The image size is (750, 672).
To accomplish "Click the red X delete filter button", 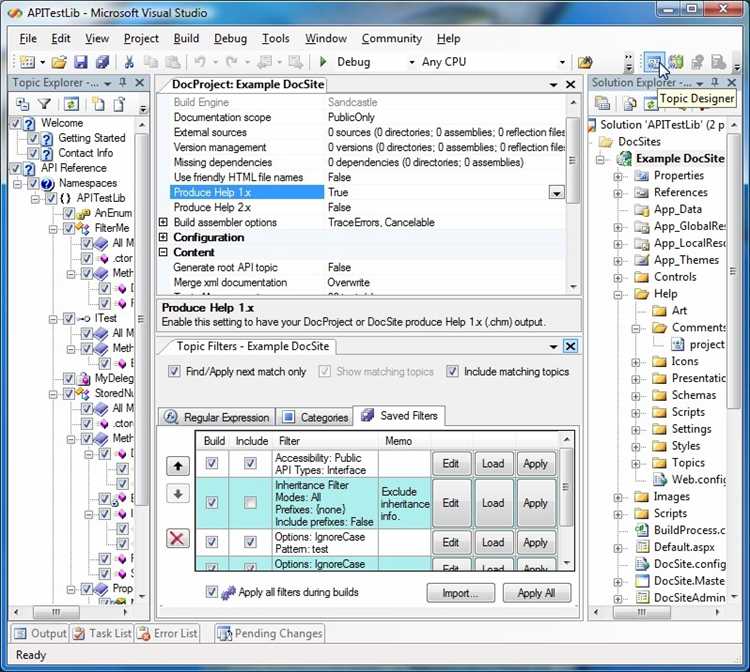I will [177, 539].
